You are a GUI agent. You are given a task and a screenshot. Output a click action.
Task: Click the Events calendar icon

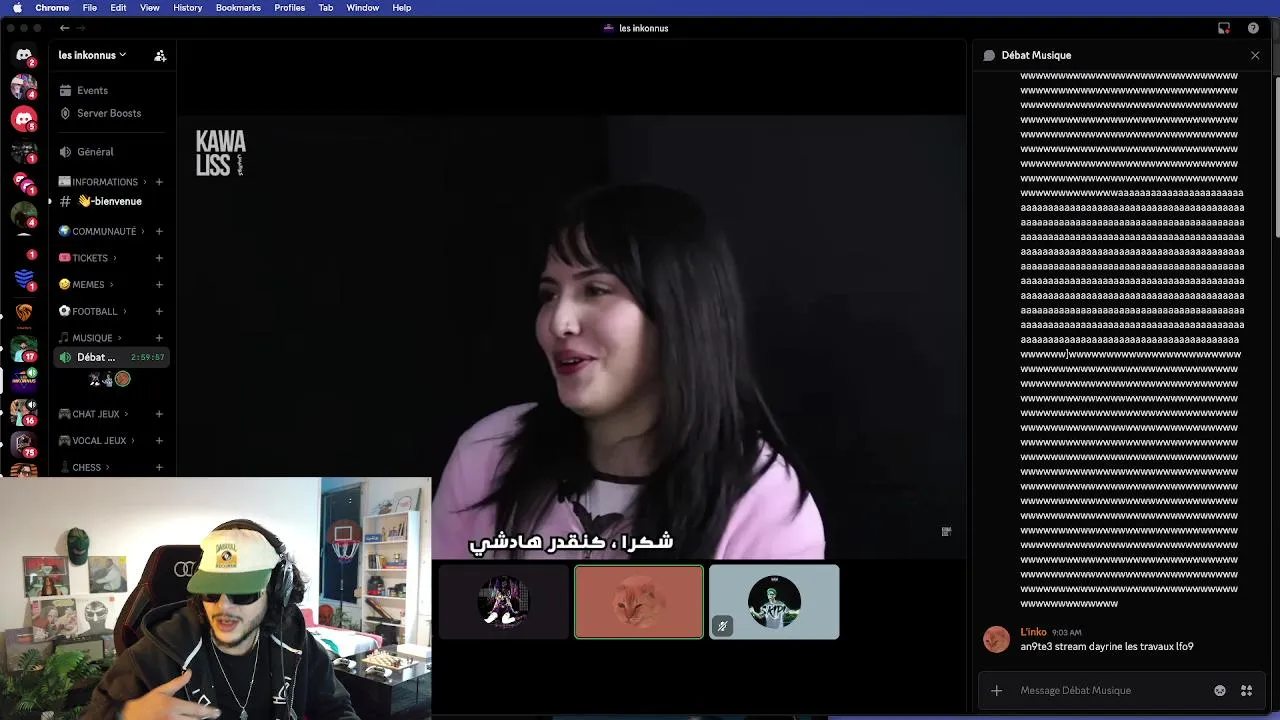65,90
